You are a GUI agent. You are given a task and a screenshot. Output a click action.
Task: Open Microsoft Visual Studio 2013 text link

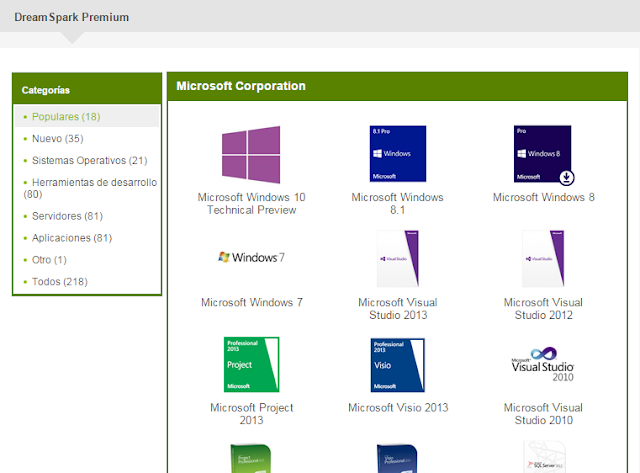(398, 309)
